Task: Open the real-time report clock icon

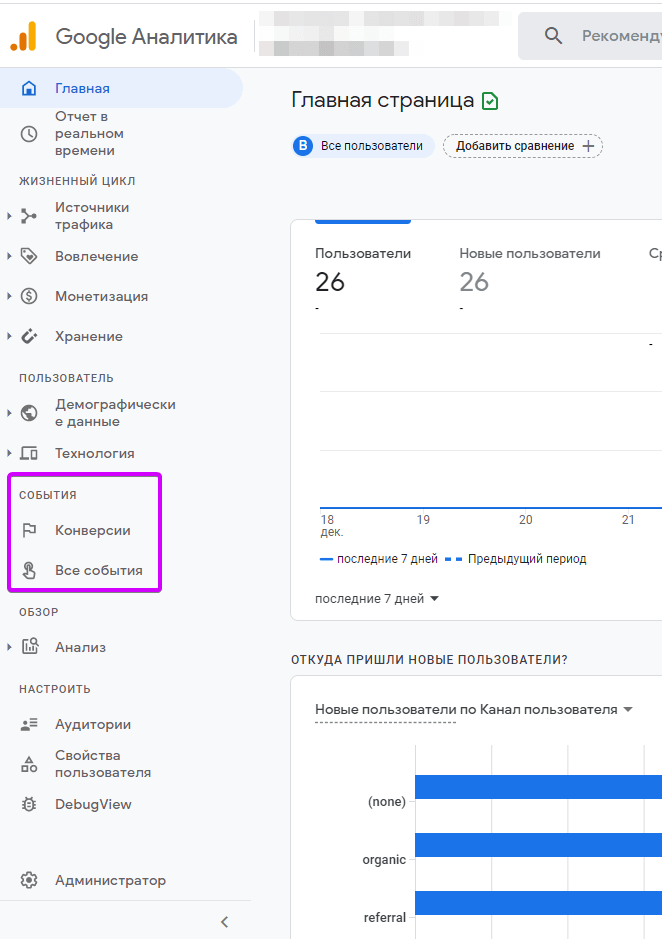Action: coord(29,134)
